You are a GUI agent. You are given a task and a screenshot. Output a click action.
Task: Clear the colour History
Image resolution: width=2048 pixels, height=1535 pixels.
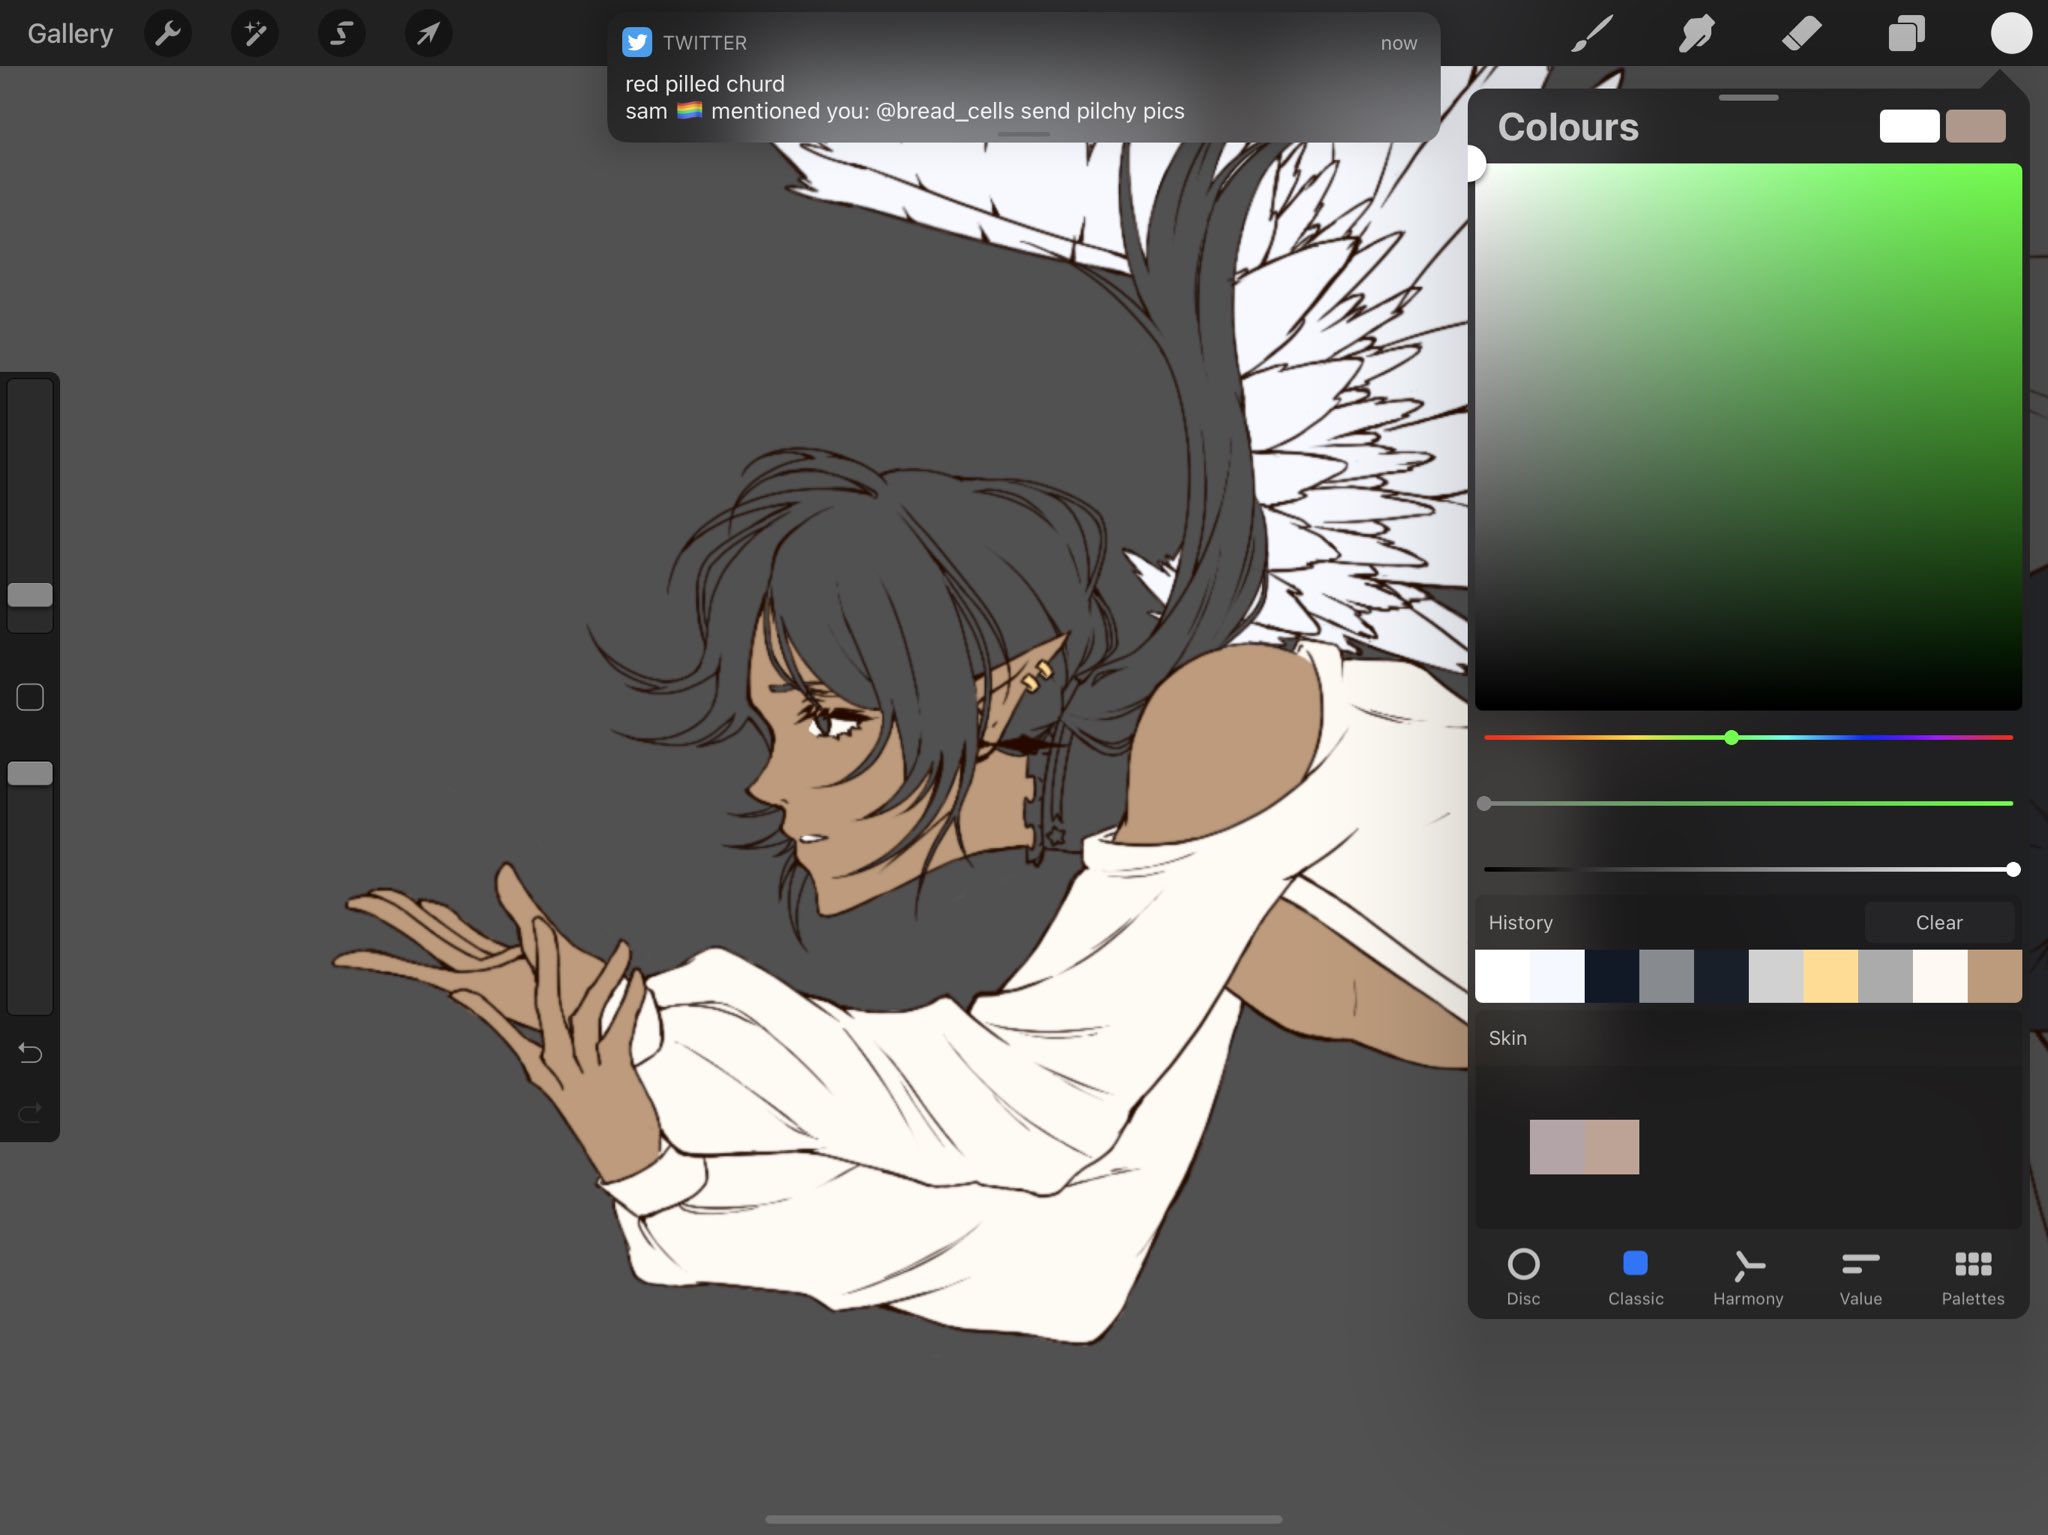[1938, 923]
